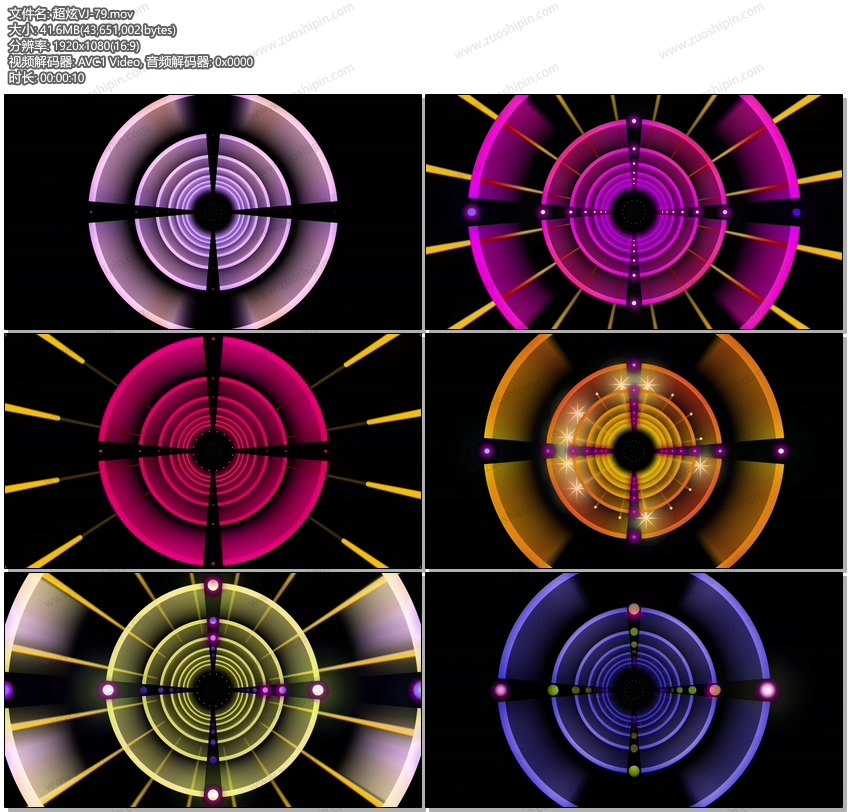
Task: Open the lavender ring thumbnail frame
Action: [x=213, y=212]
